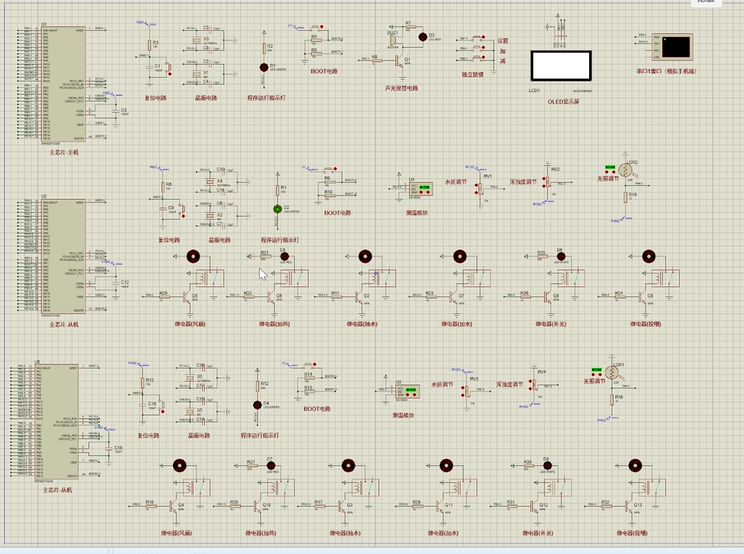
Task: Select the buzzer in the 声光报警电路
Action: coord(393,40)
